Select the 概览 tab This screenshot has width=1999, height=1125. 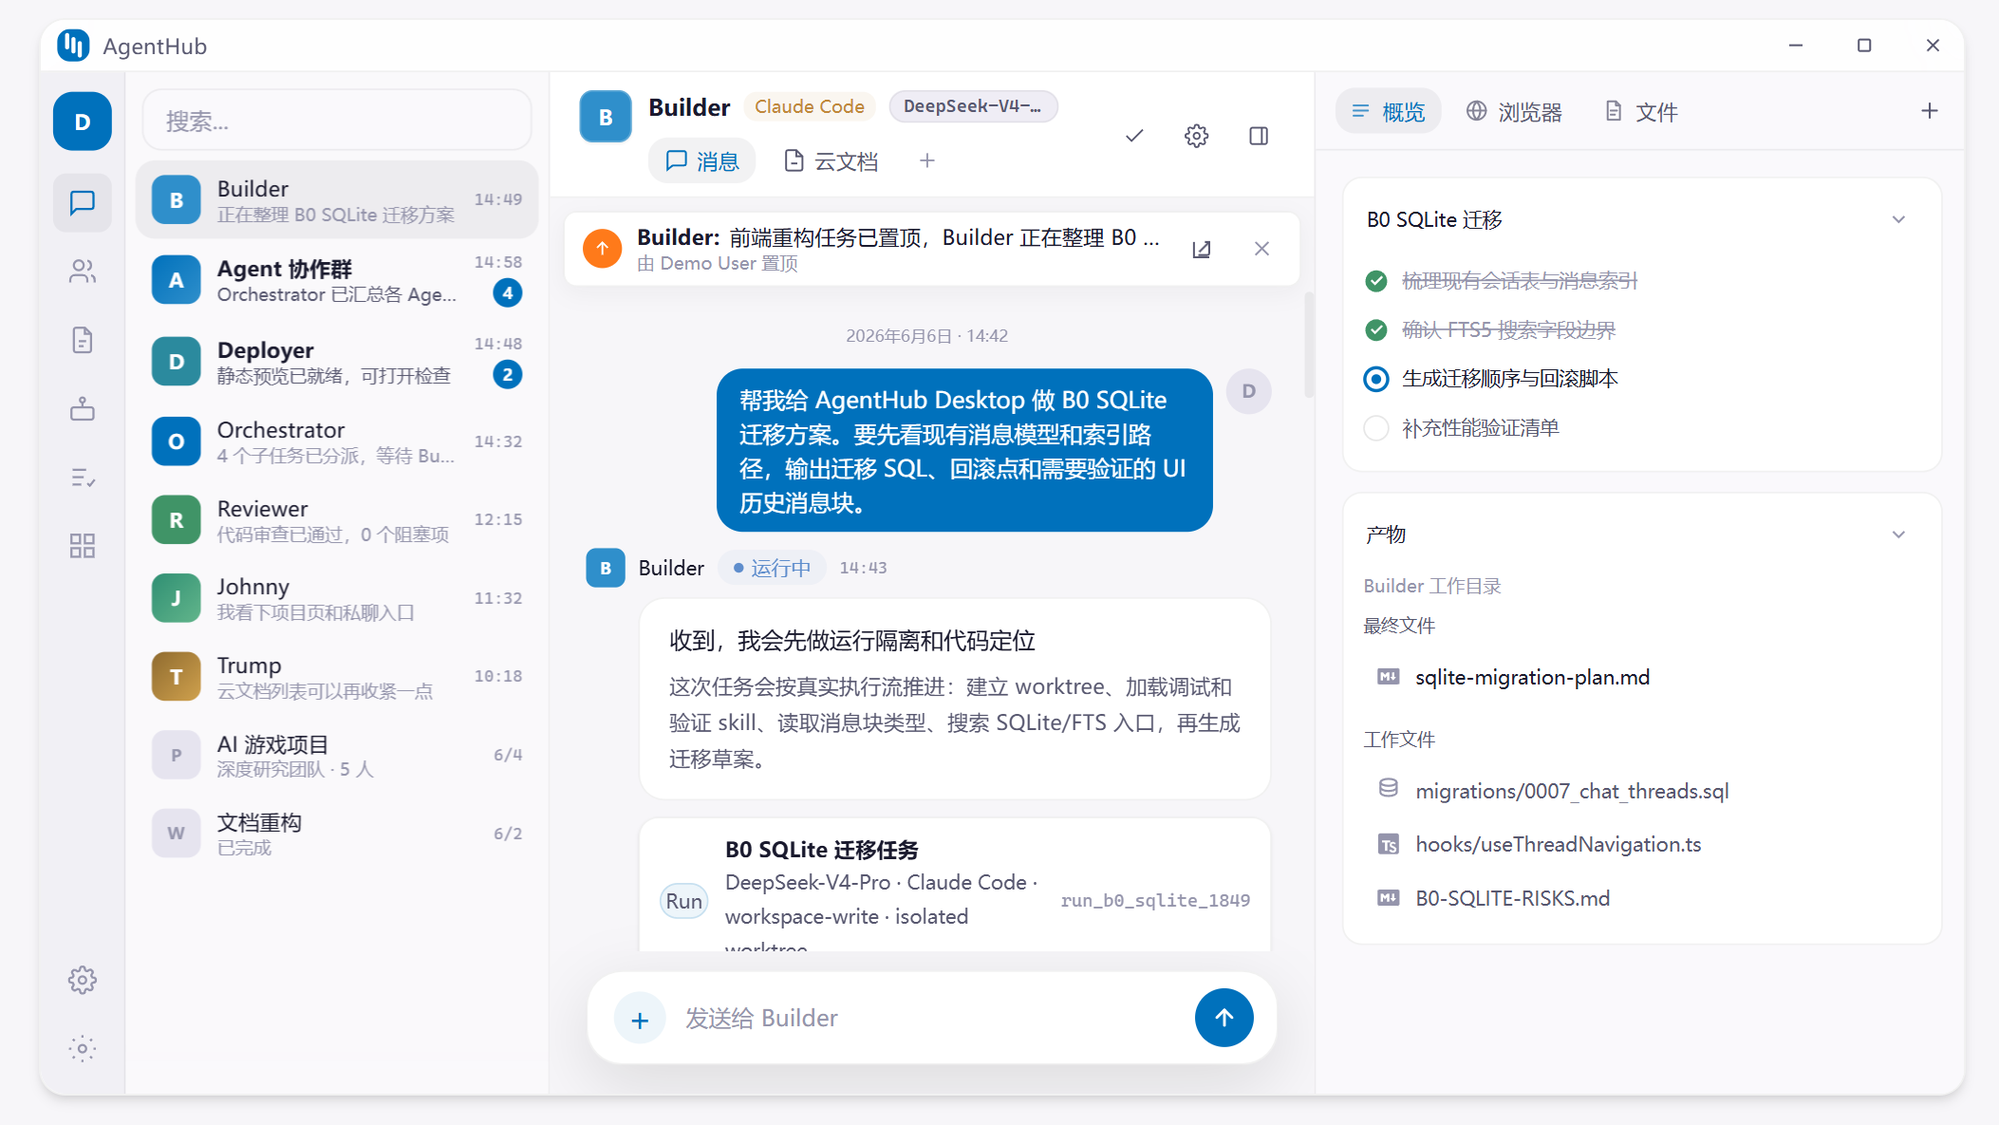point(1388,112)
